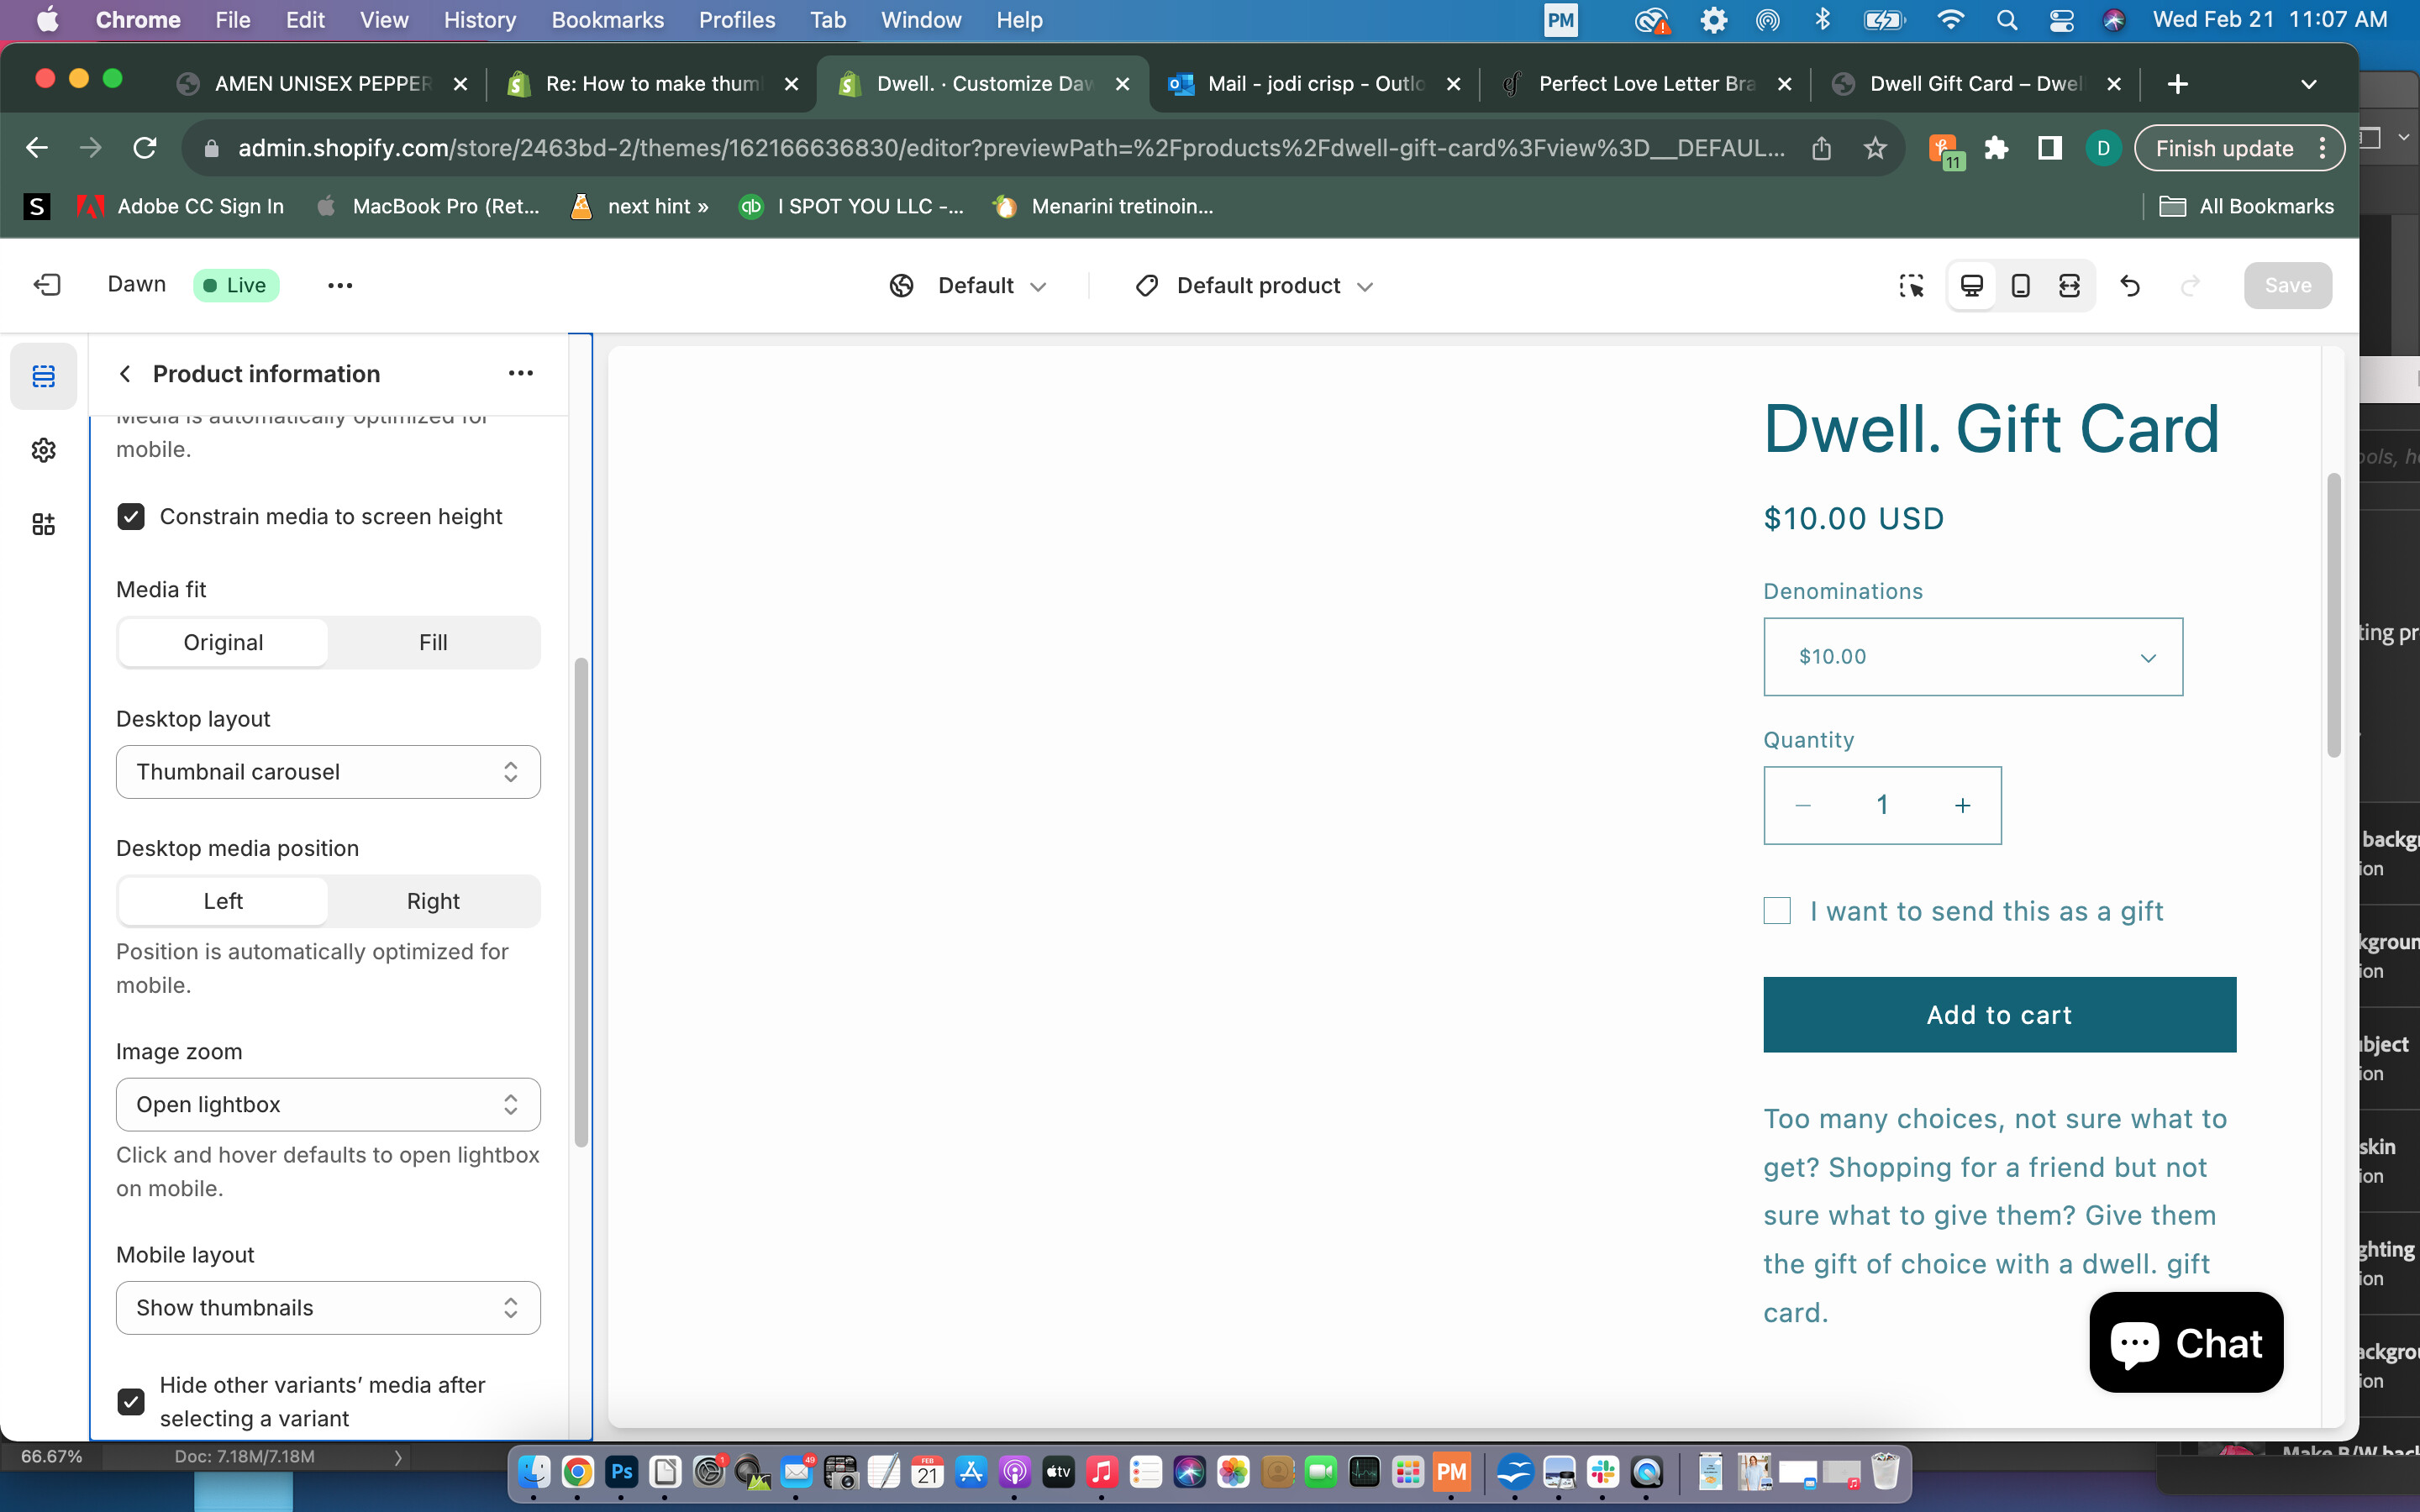Open the App embeds sidebar icon
The width and height of the screenshot is (2420, 1512).
click(43, 524)
